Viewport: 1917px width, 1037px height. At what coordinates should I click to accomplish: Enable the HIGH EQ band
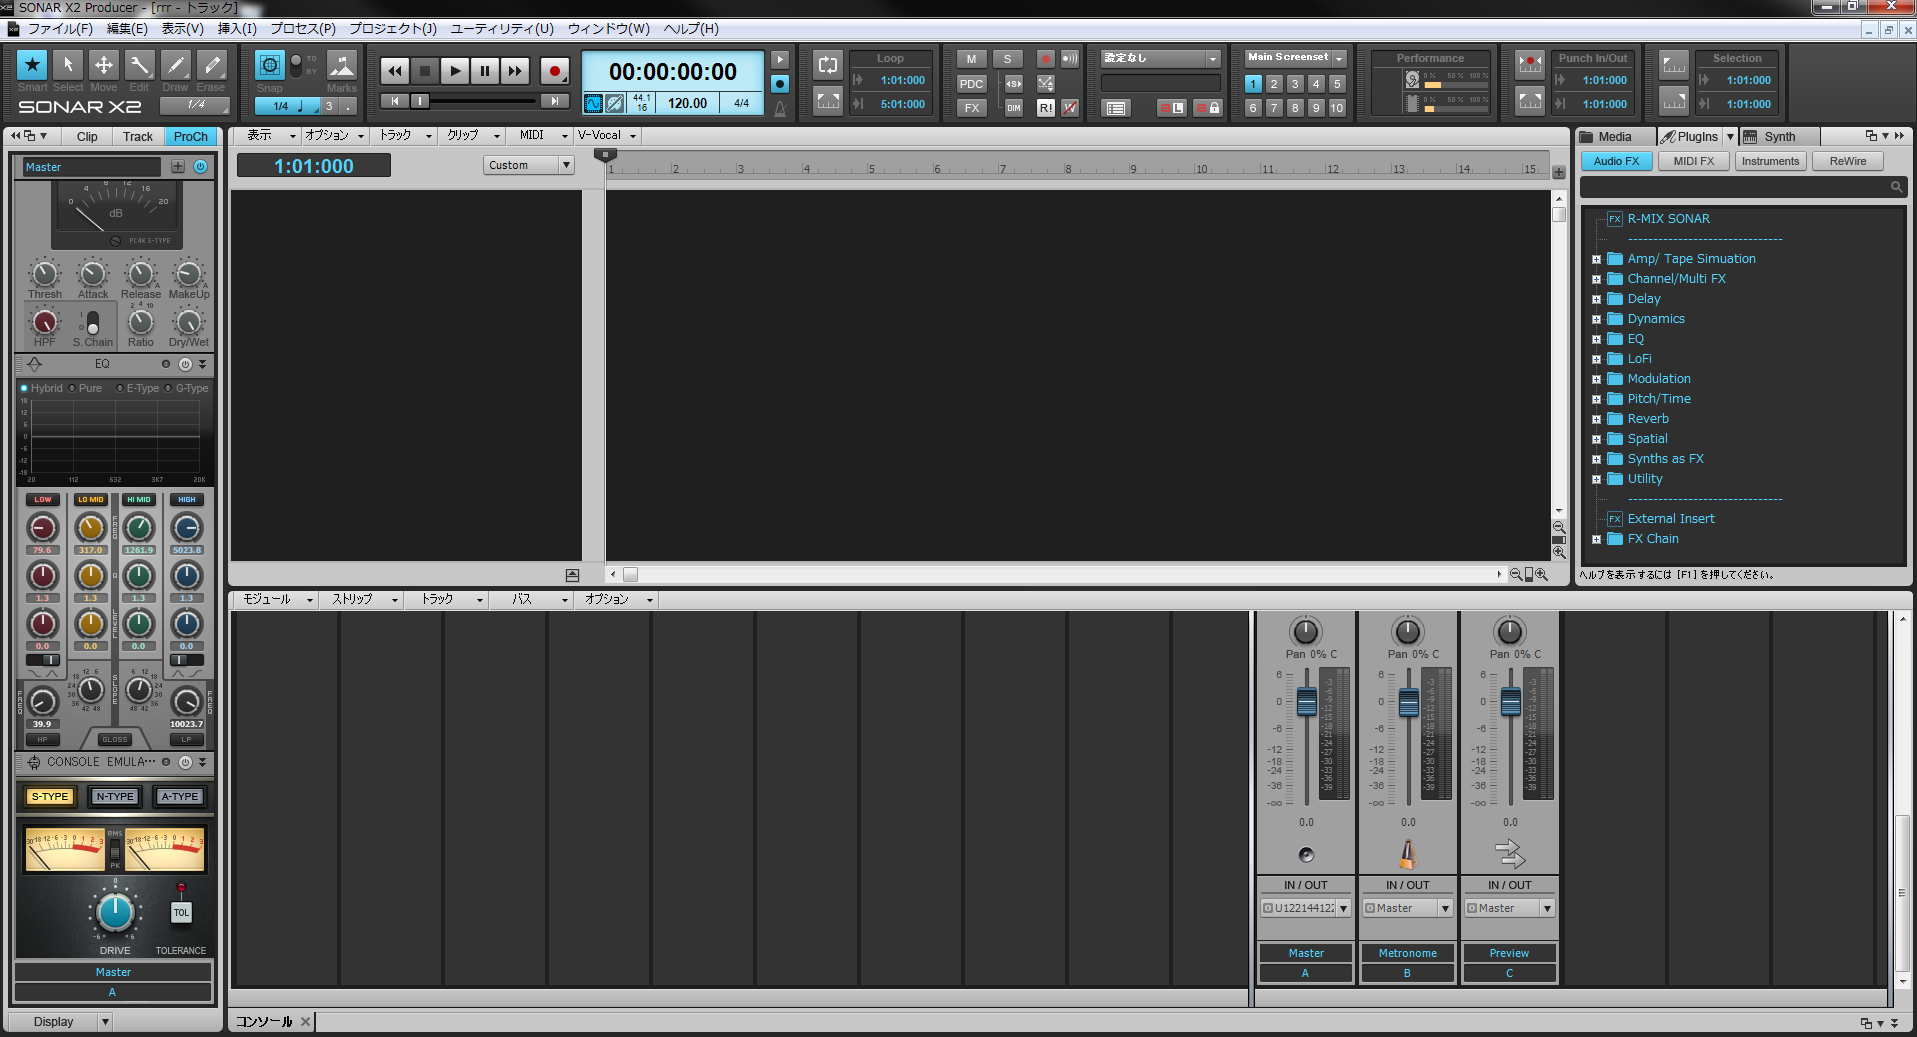coord(187,499)
